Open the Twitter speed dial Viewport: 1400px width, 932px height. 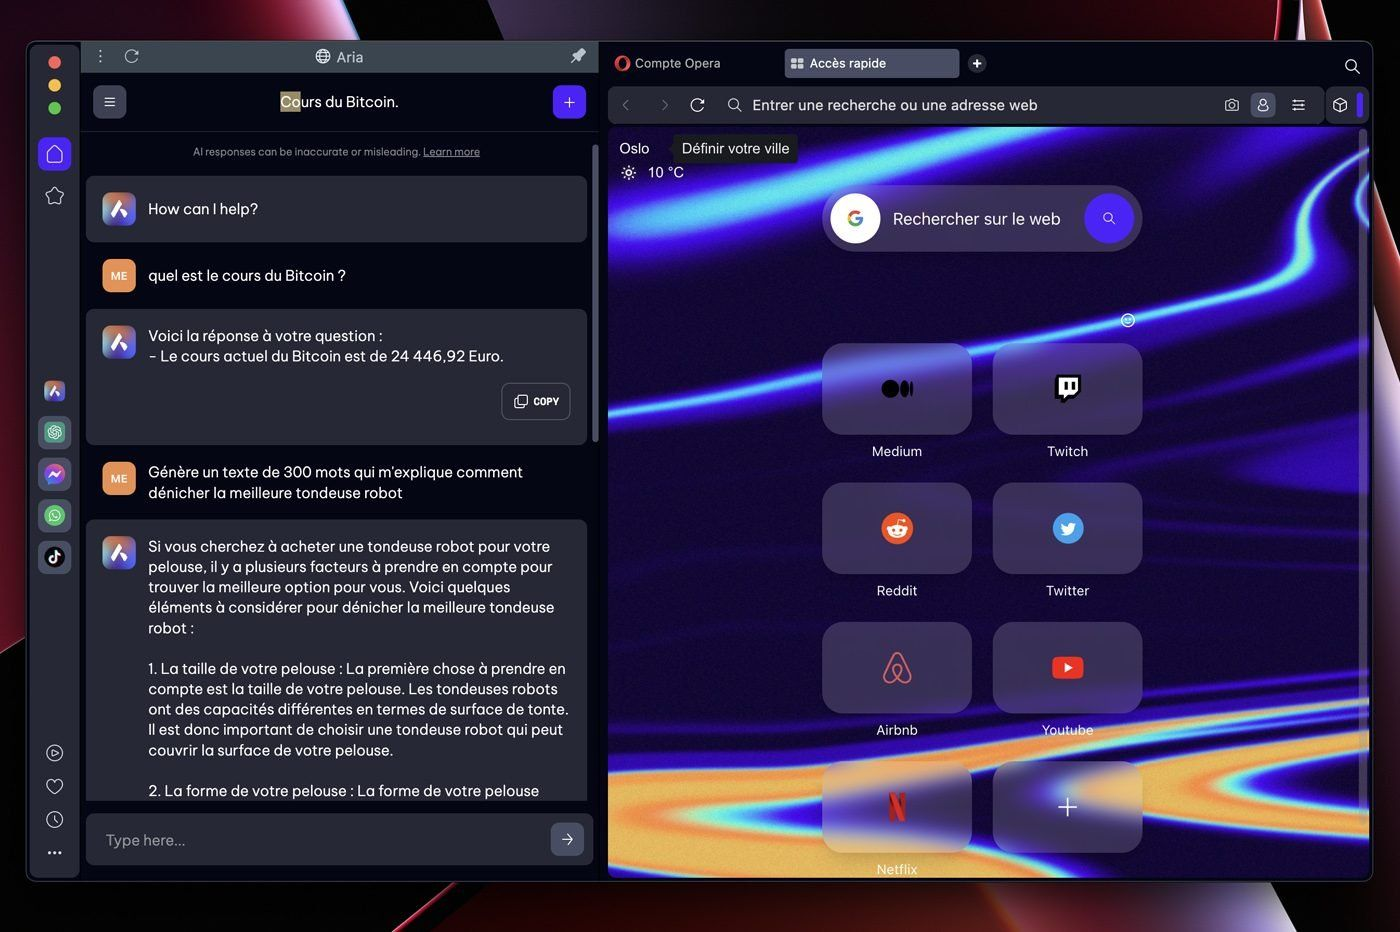[1067, 528]
